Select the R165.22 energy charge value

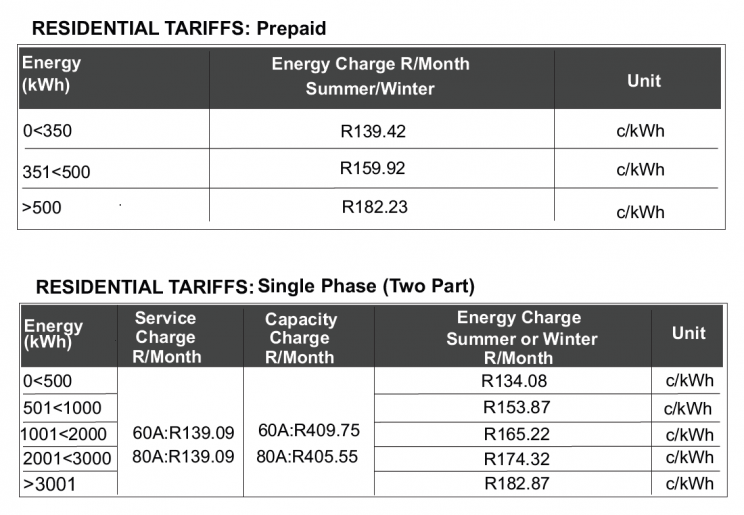click(514, 435)
